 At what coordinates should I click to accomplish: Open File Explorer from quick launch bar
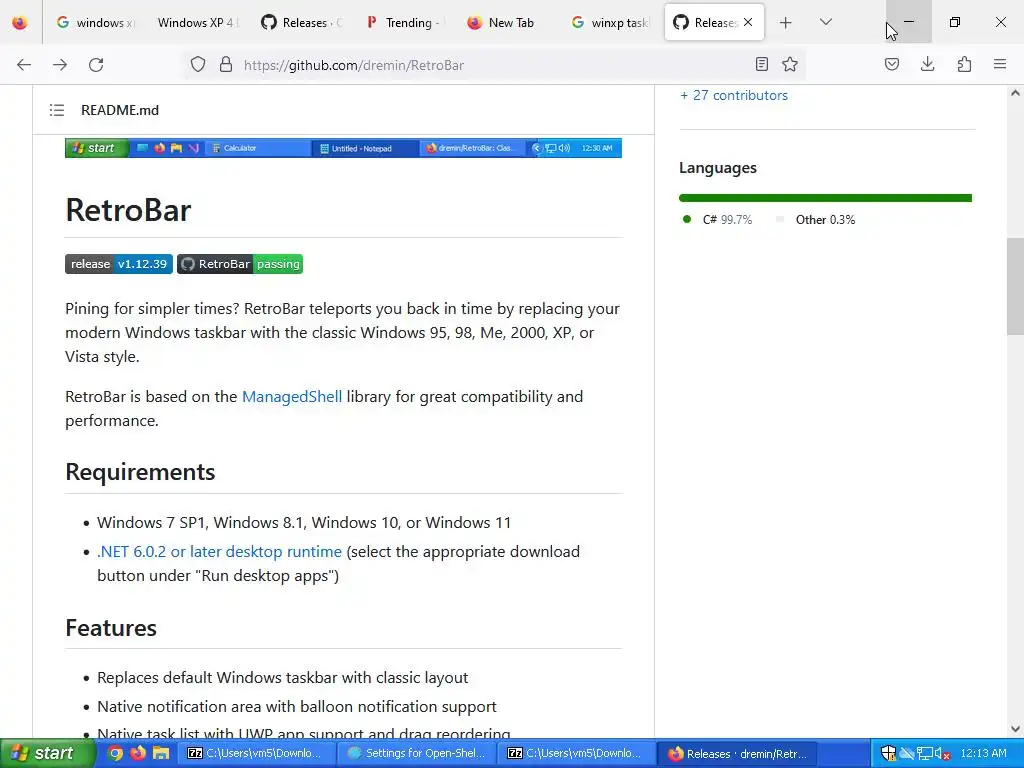(161, 754)
